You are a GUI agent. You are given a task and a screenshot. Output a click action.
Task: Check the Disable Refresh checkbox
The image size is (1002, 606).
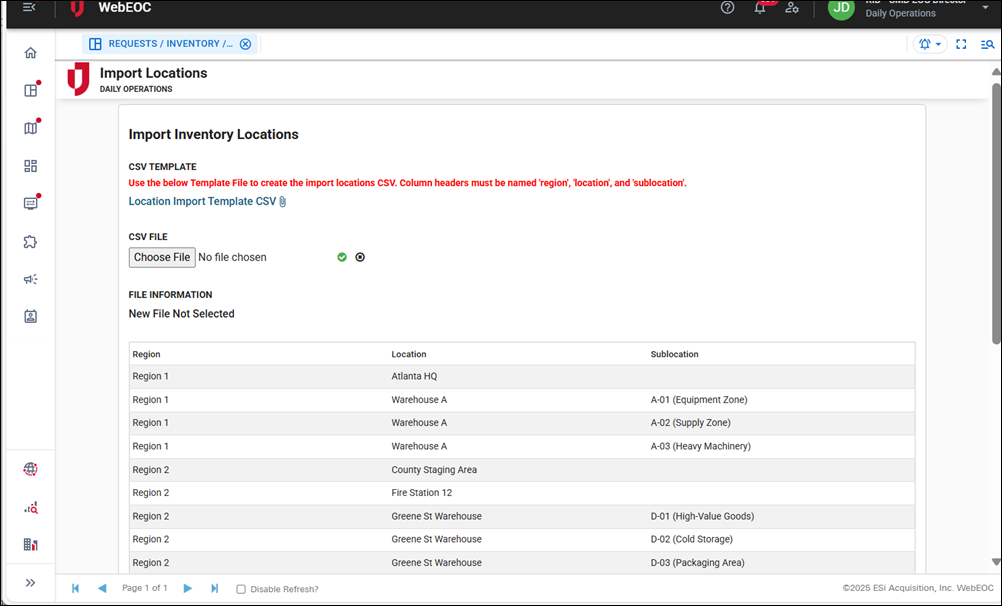click(x=240, y=589)
